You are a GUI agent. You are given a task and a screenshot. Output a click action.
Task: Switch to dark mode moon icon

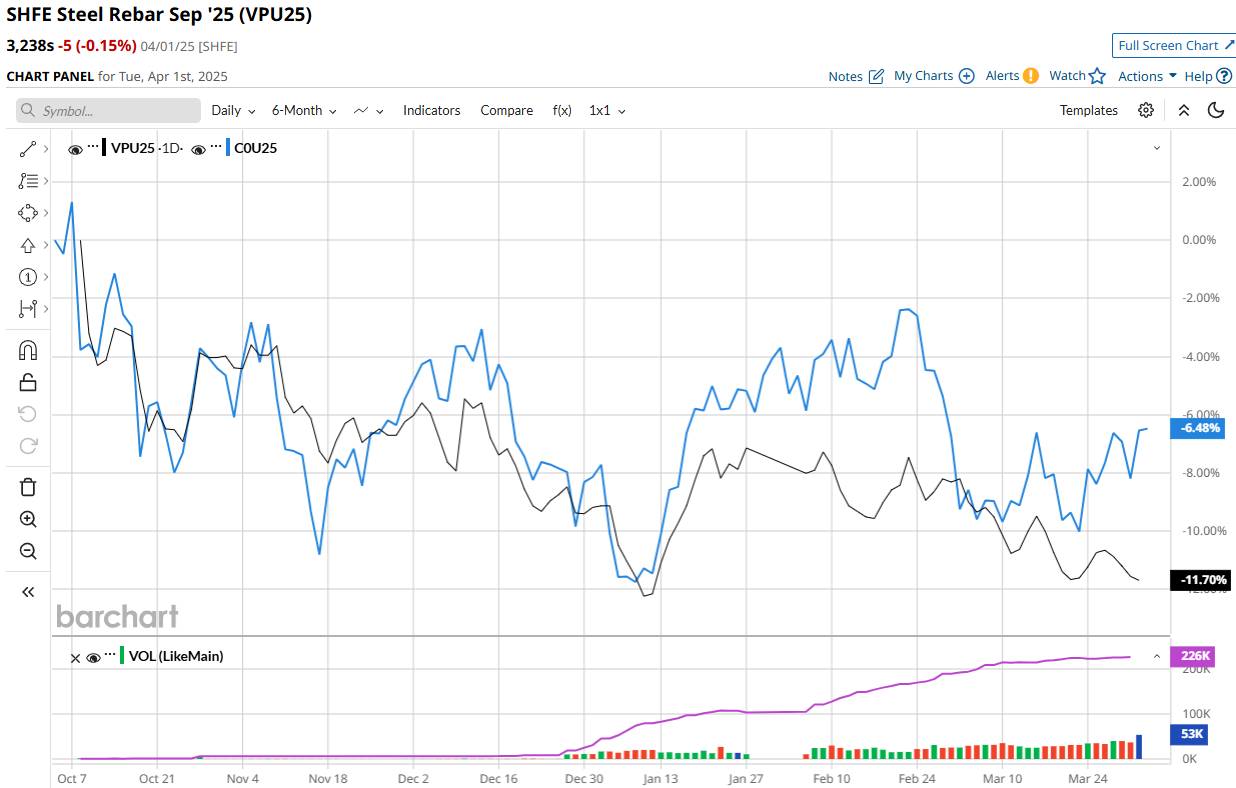click(x=1216, y=110)
